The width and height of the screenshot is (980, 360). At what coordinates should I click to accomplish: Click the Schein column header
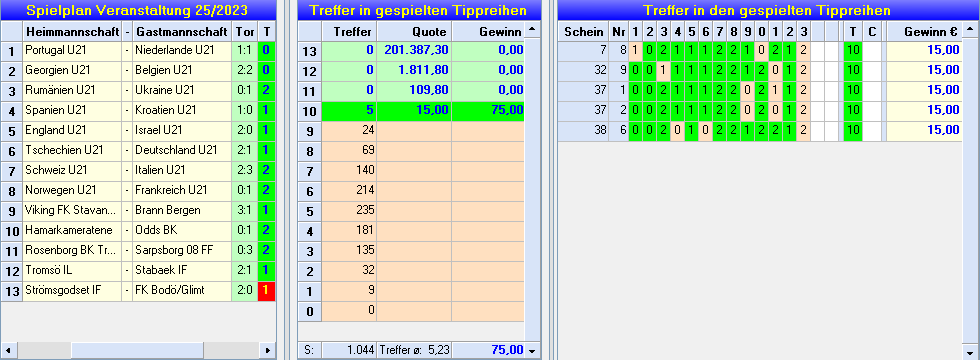point(584,31)
